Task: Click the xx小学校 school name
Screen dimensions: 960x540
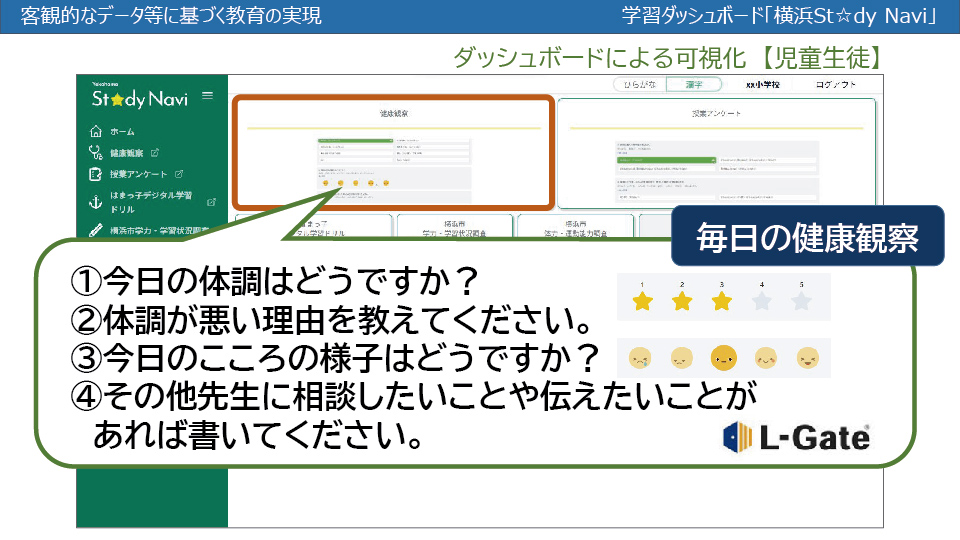Action: click(x=762, y=84)
